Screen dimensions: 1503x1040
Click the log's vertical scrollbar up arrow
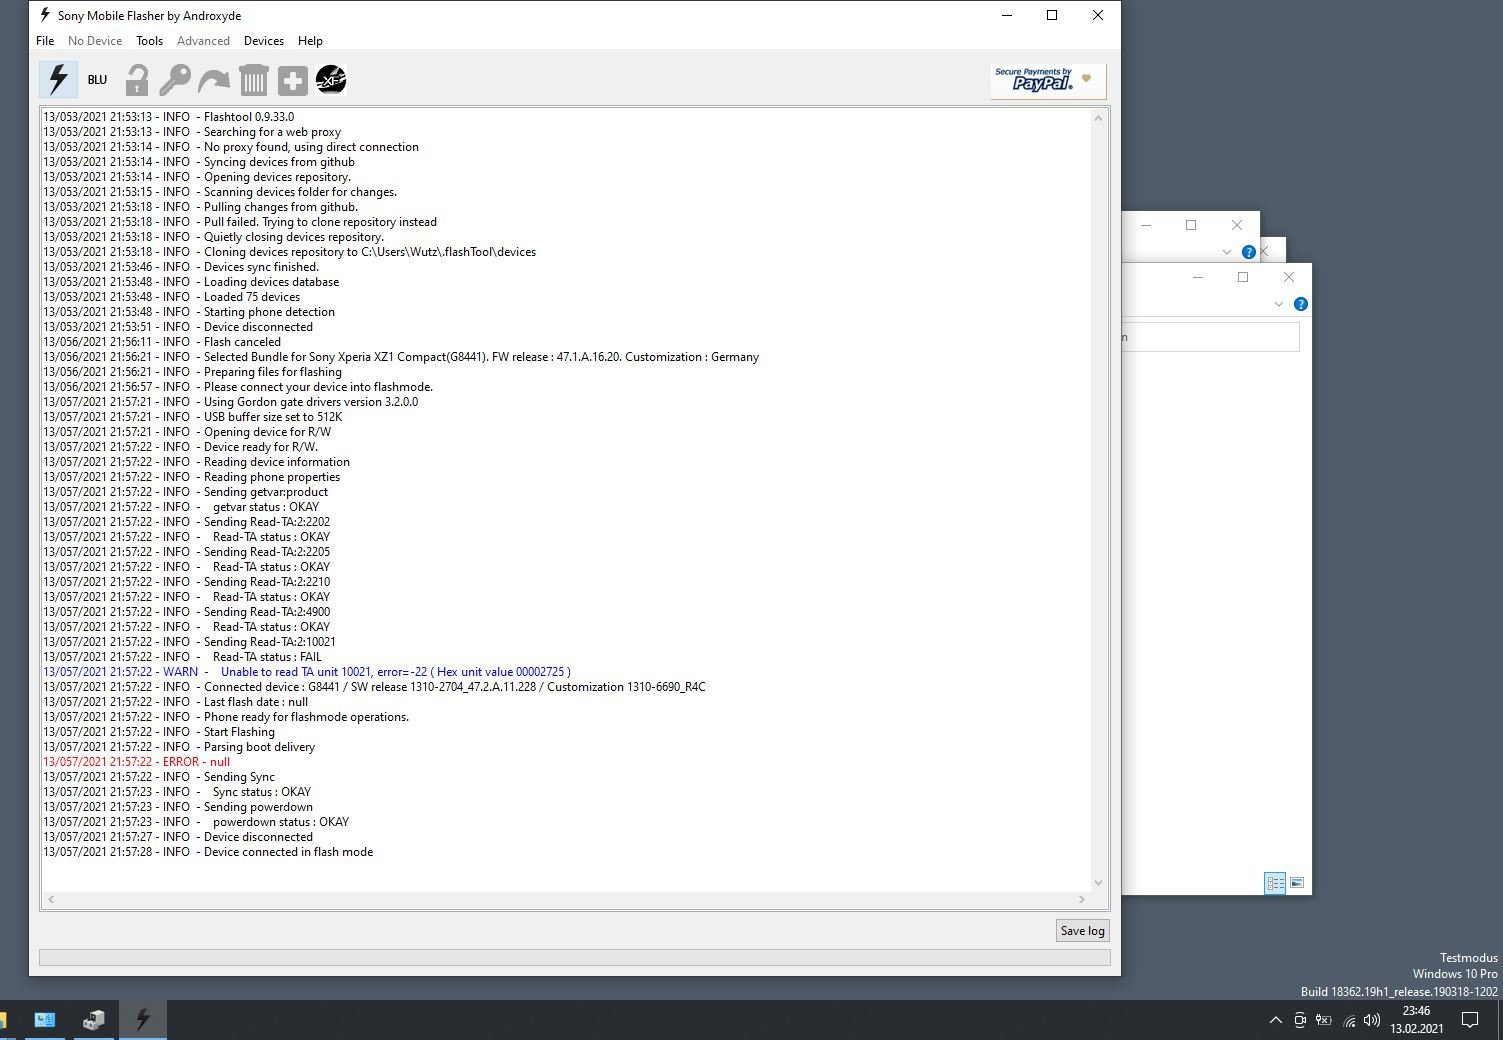(x=1098, y=118)
